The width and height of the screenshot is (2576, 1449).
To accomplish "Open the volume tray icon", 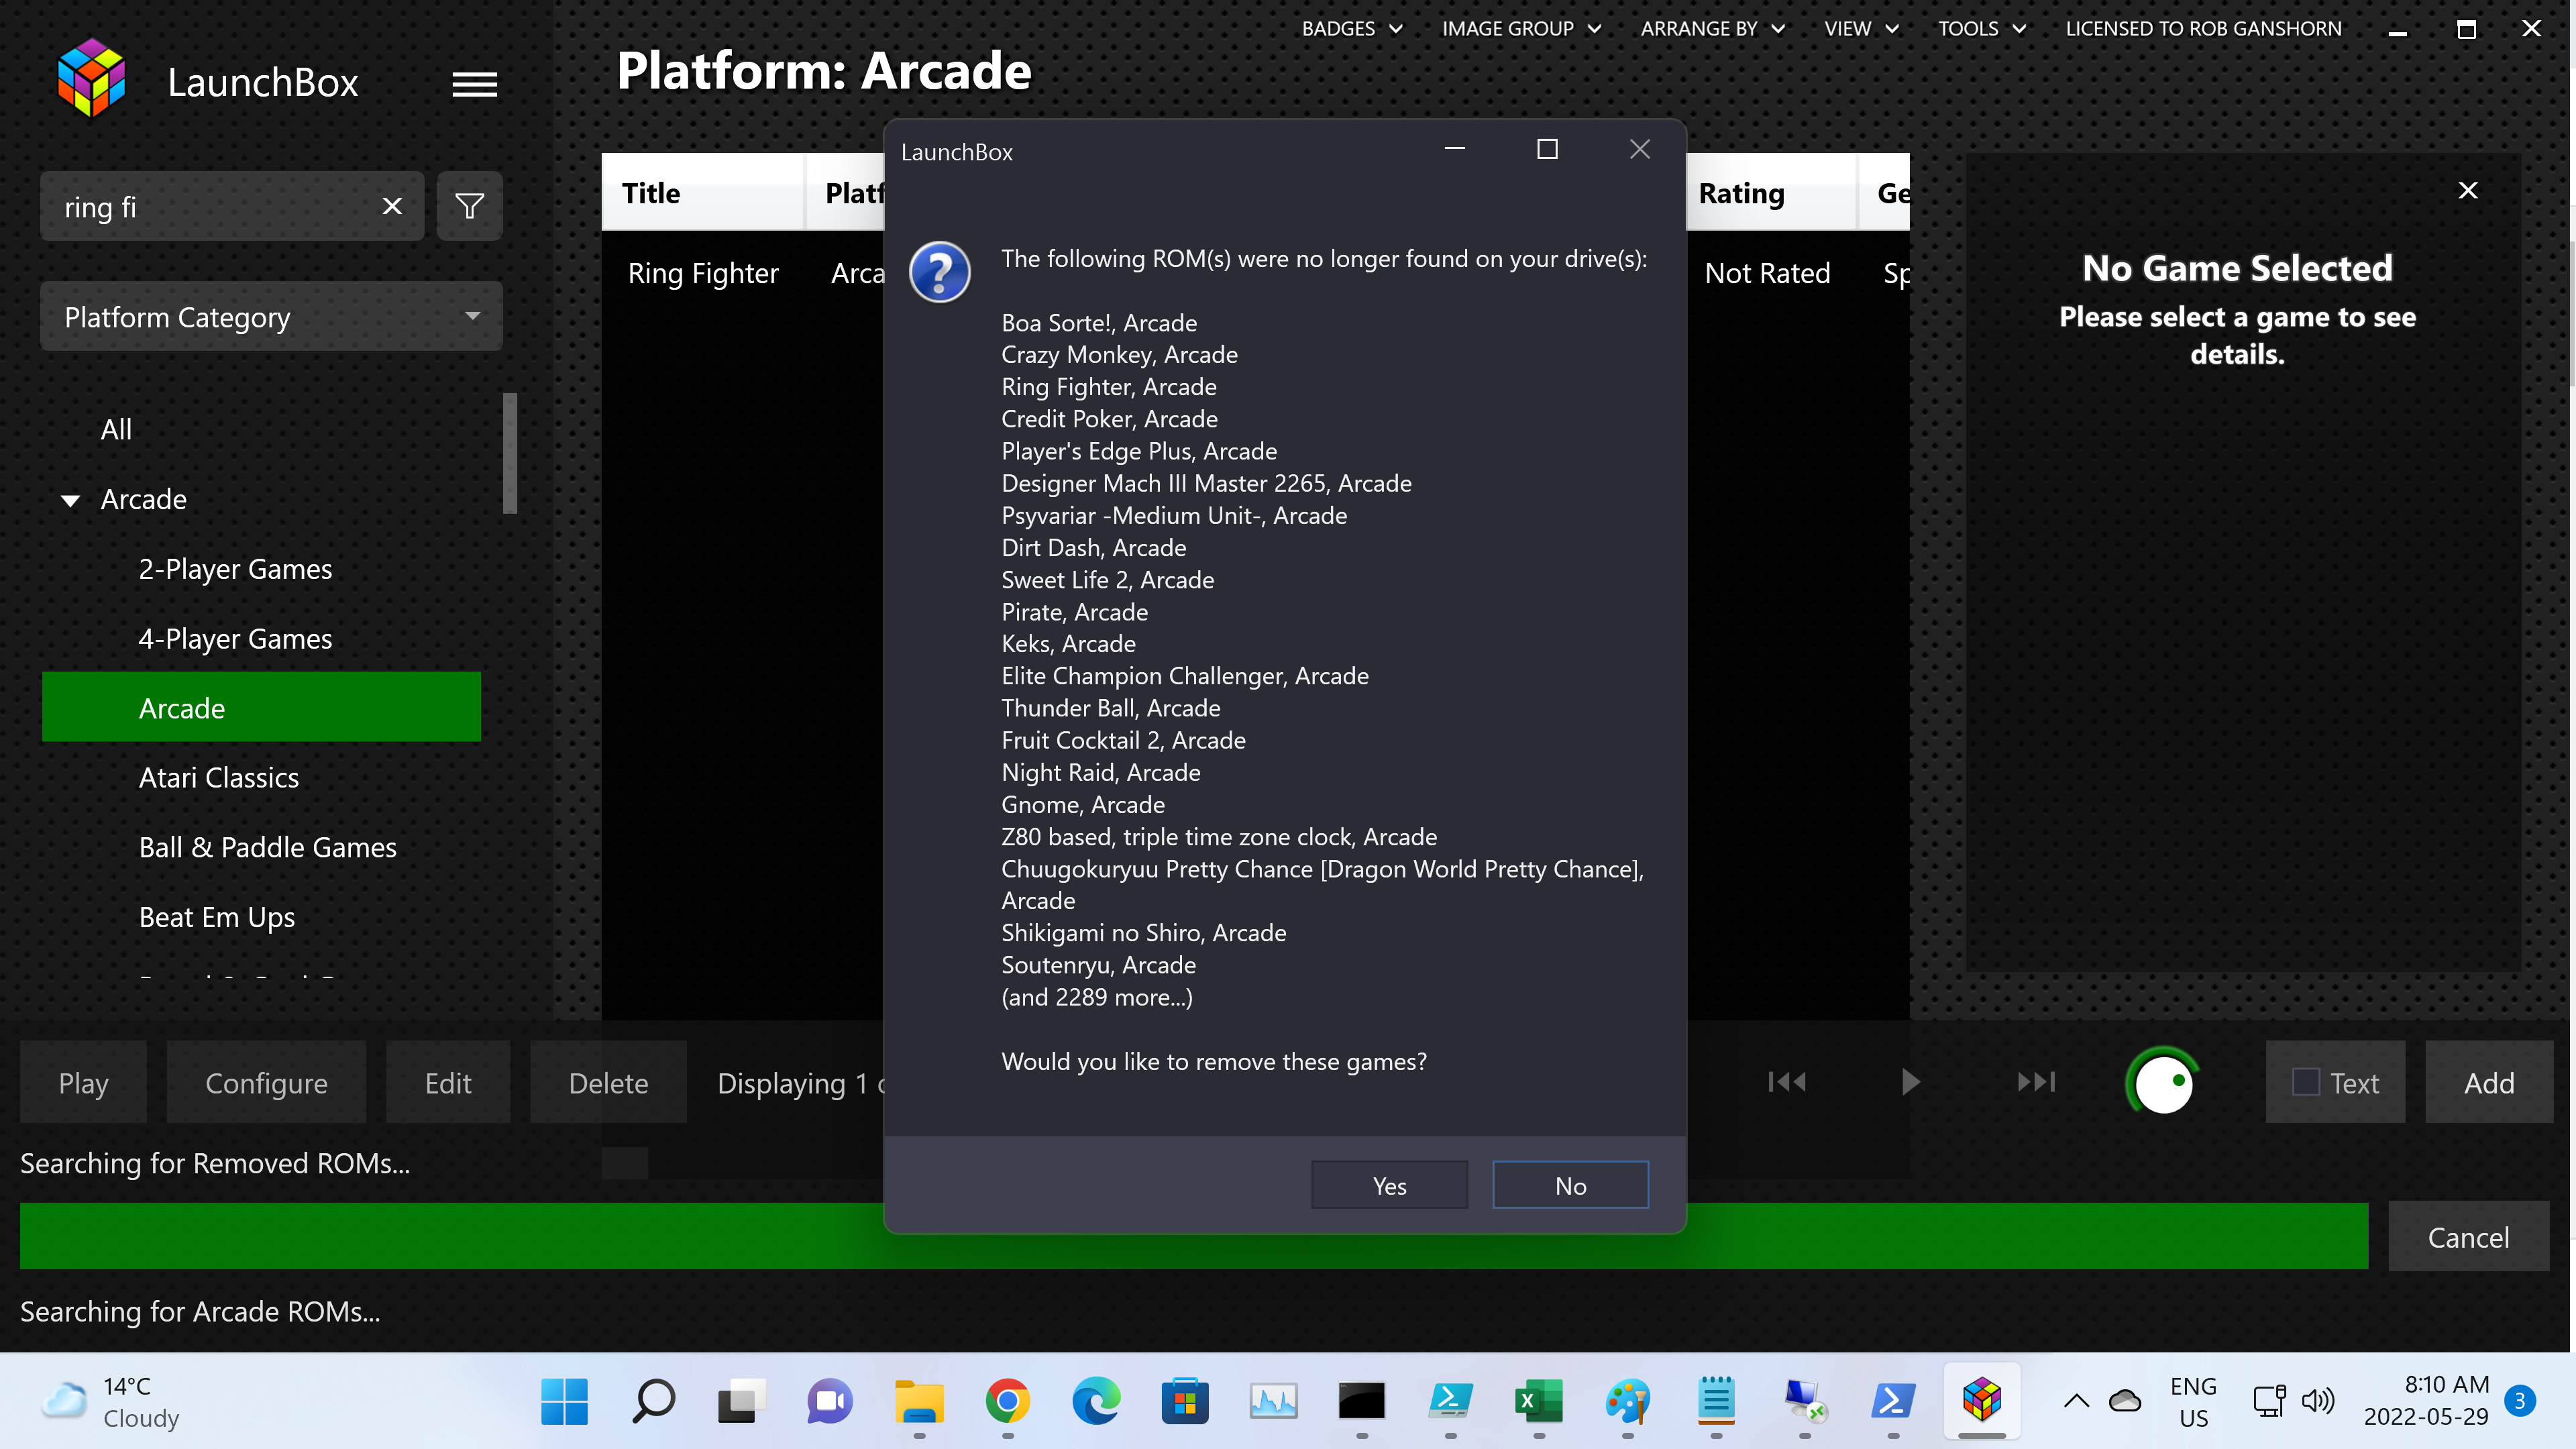I will click(2317, 1401).
